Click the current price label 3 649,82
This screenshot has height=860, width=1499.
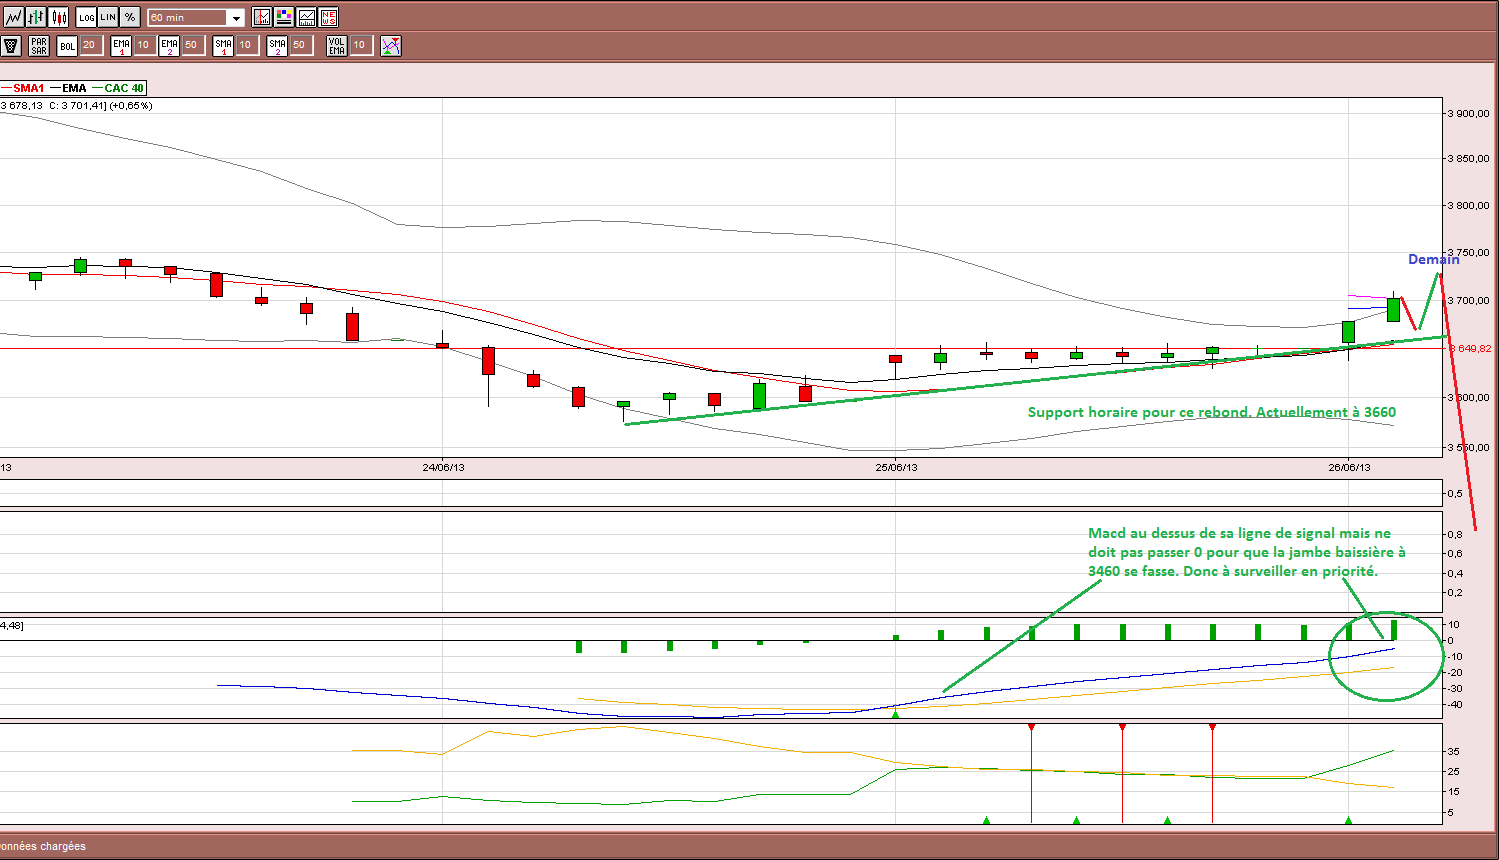pyautogui.click(x=1469, y=348)
